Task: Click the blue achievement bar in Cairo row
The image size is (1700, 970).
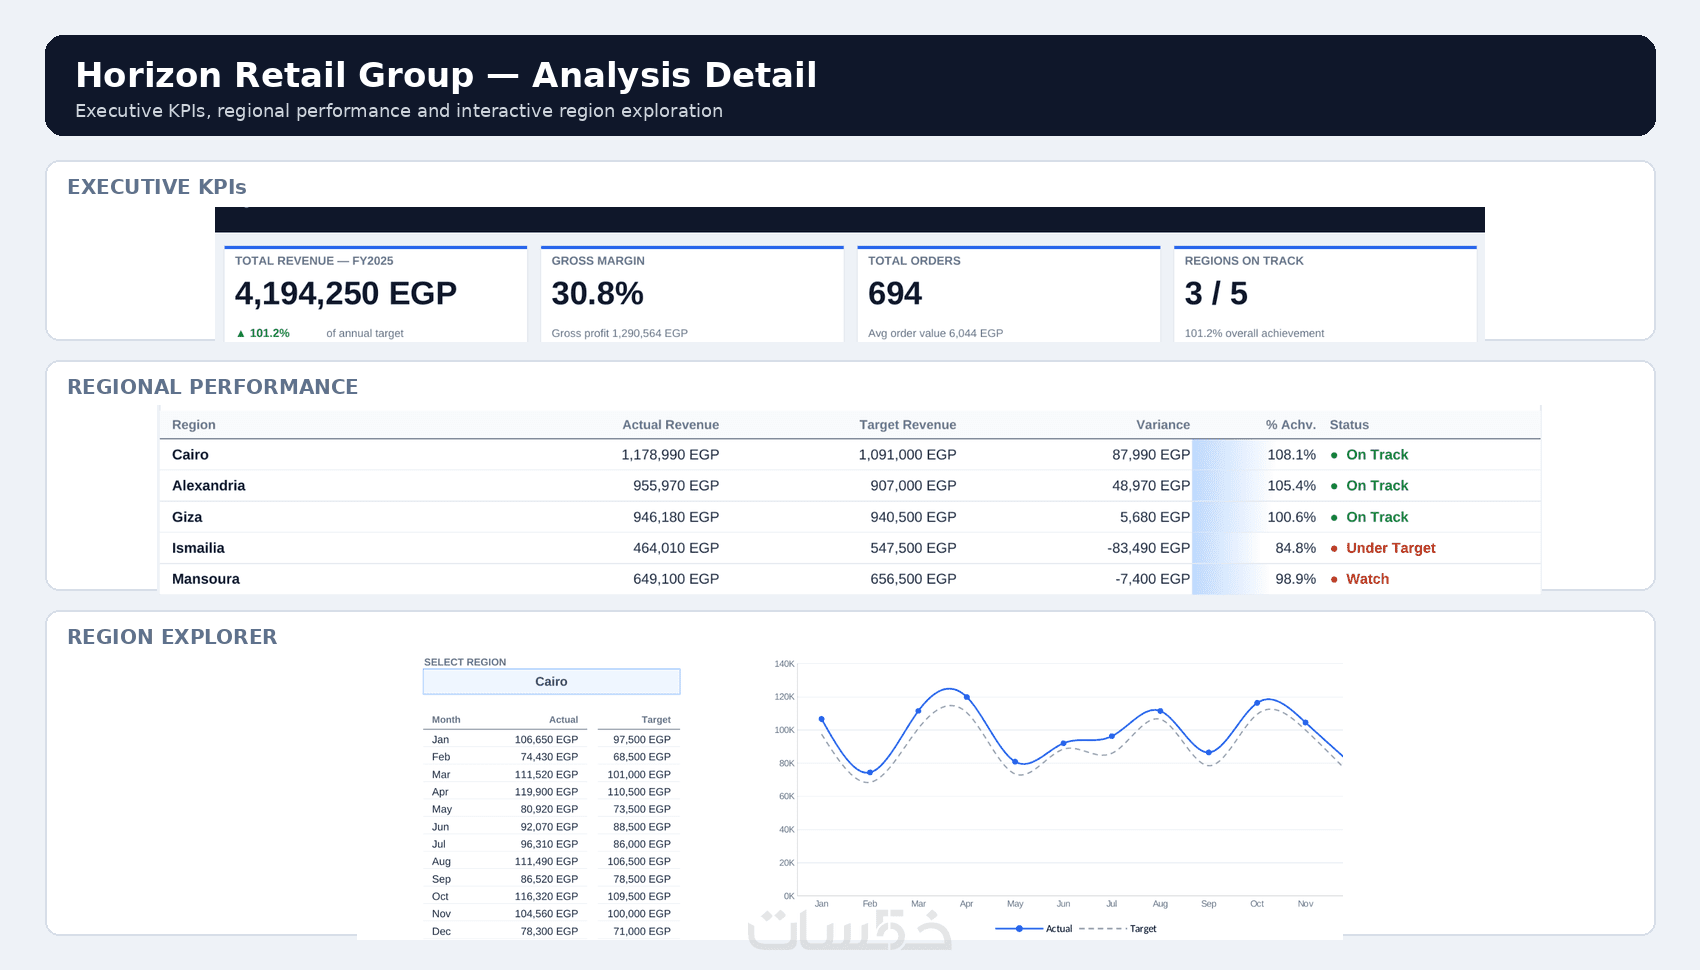Action: [x=1227, y=455]
